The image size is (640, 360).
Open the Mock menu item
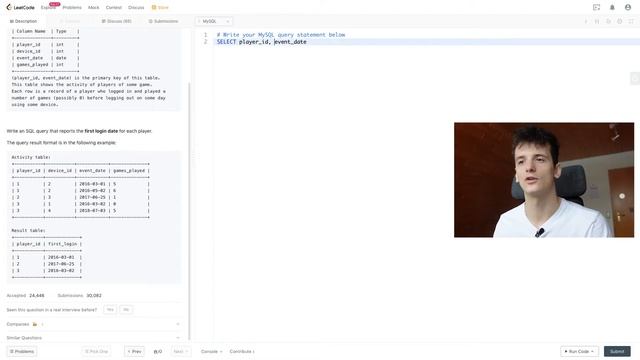click(x=93, y=7)
